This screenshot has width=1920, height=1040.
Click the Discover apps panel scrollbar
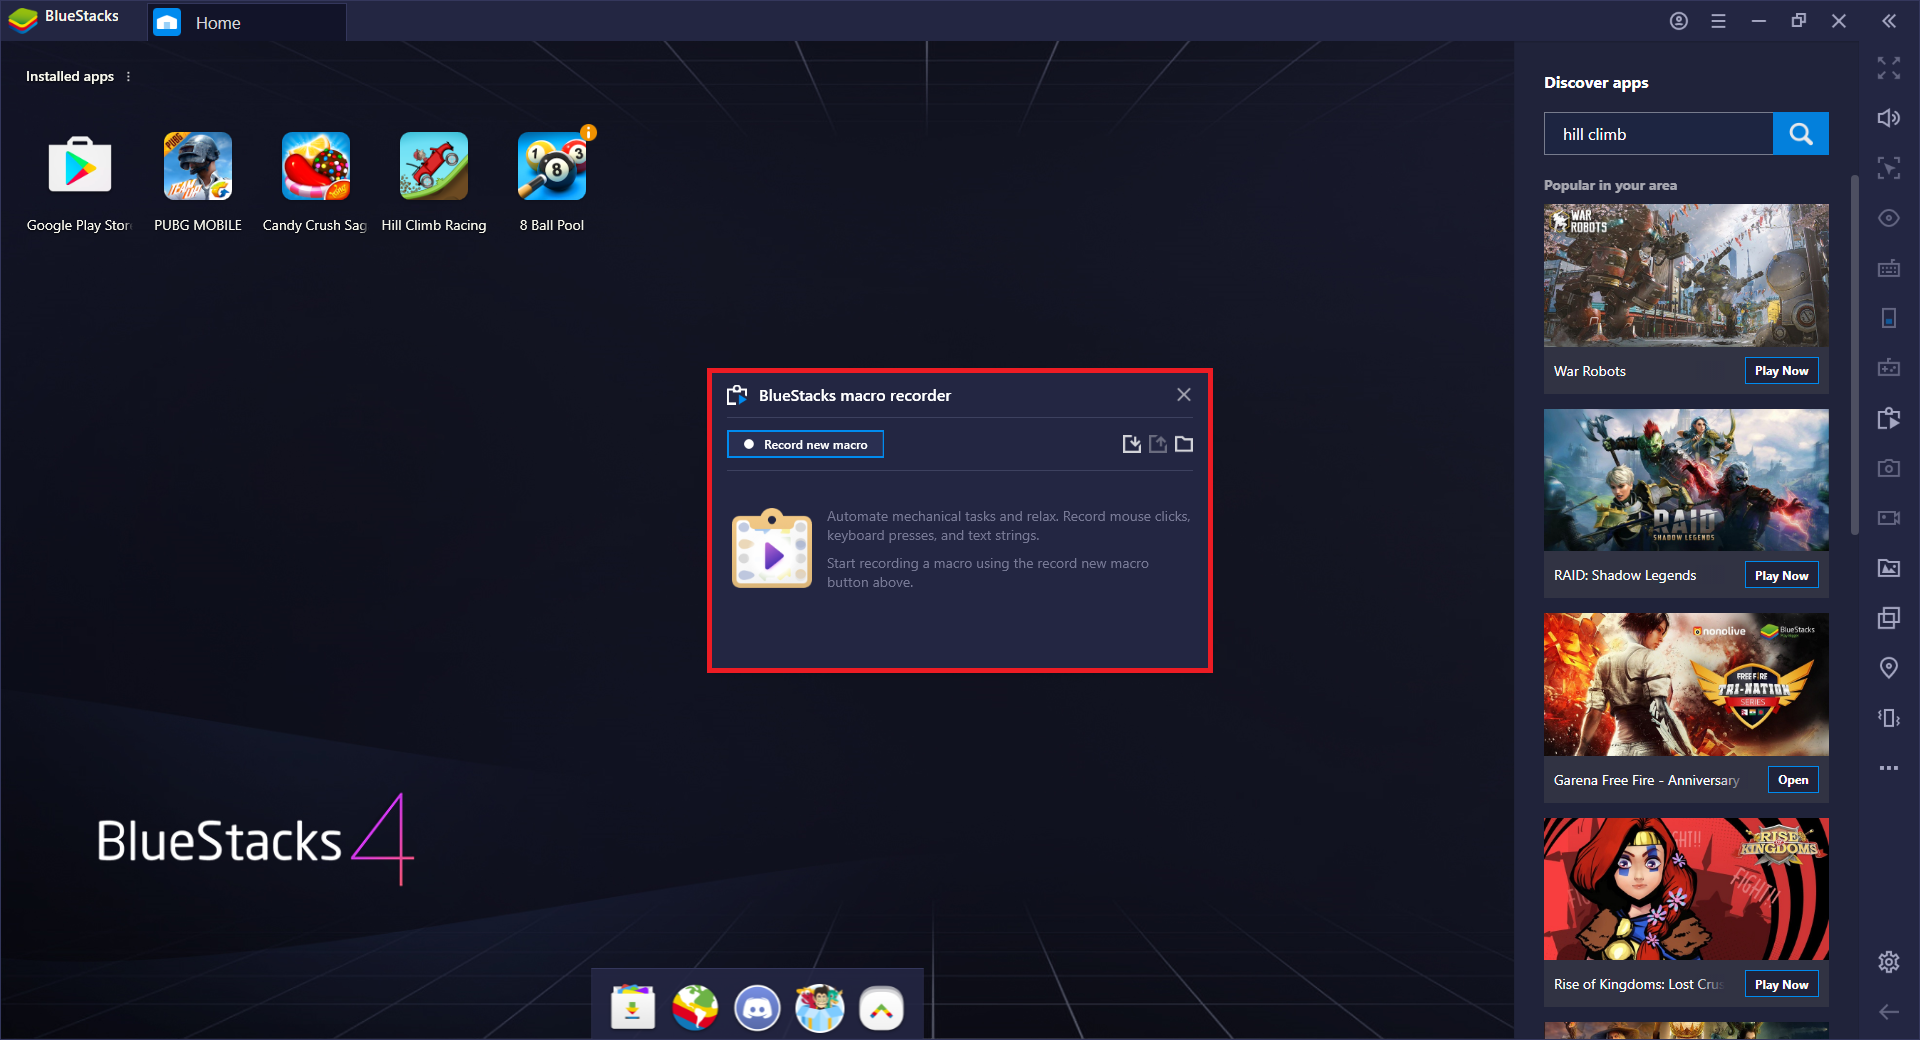pos(1855,355)
